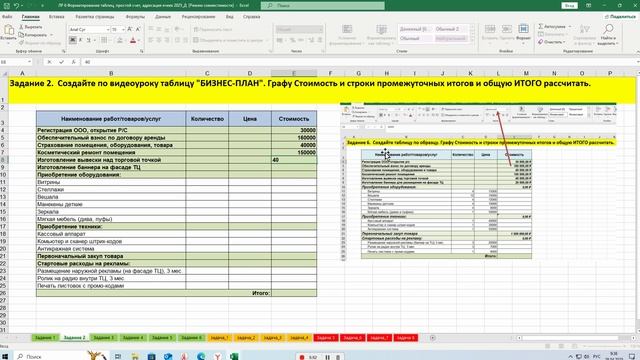The width and height of the screenshot is (640, 360).
Task: Click the Cut (Вырезать) scissors button
Action: pyautogui.click(x=31, y=27)
